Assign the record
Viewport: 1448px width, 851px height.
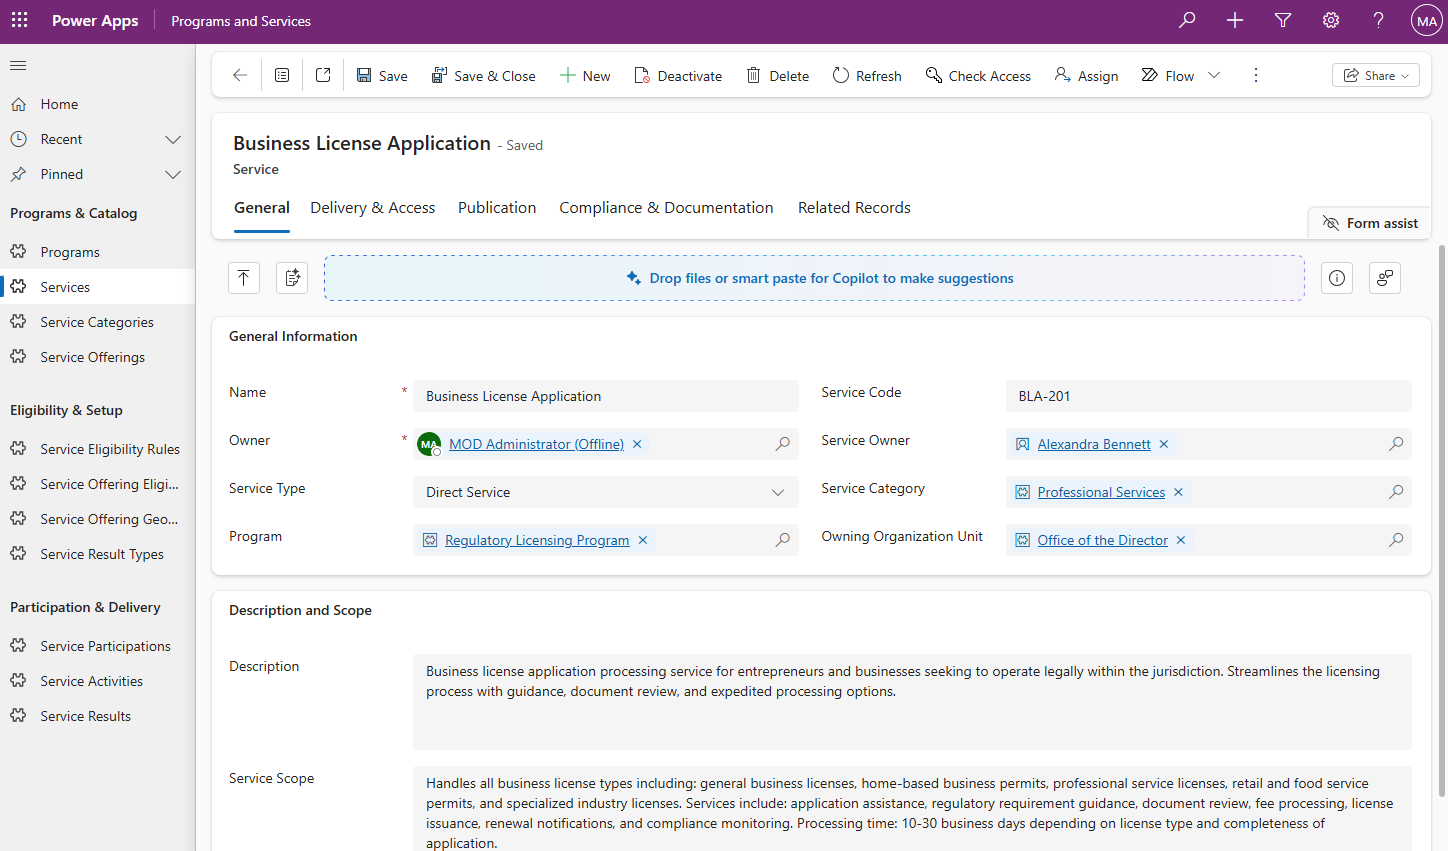click(1086, 76)
